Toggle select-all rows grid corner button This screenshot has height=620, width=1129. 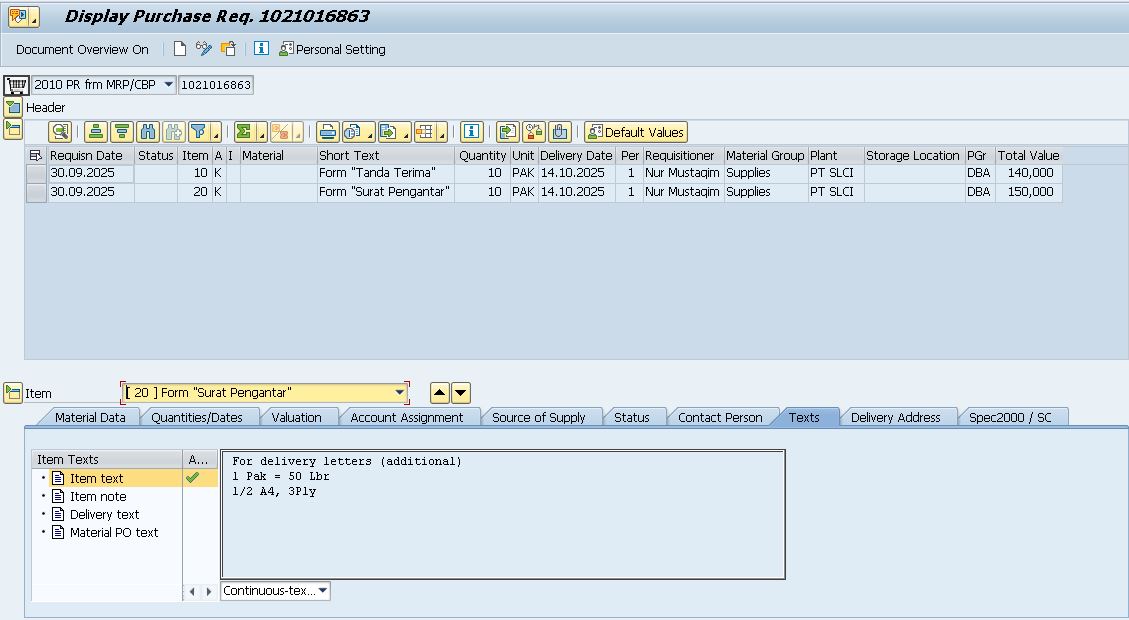click(x=36, y=155)
